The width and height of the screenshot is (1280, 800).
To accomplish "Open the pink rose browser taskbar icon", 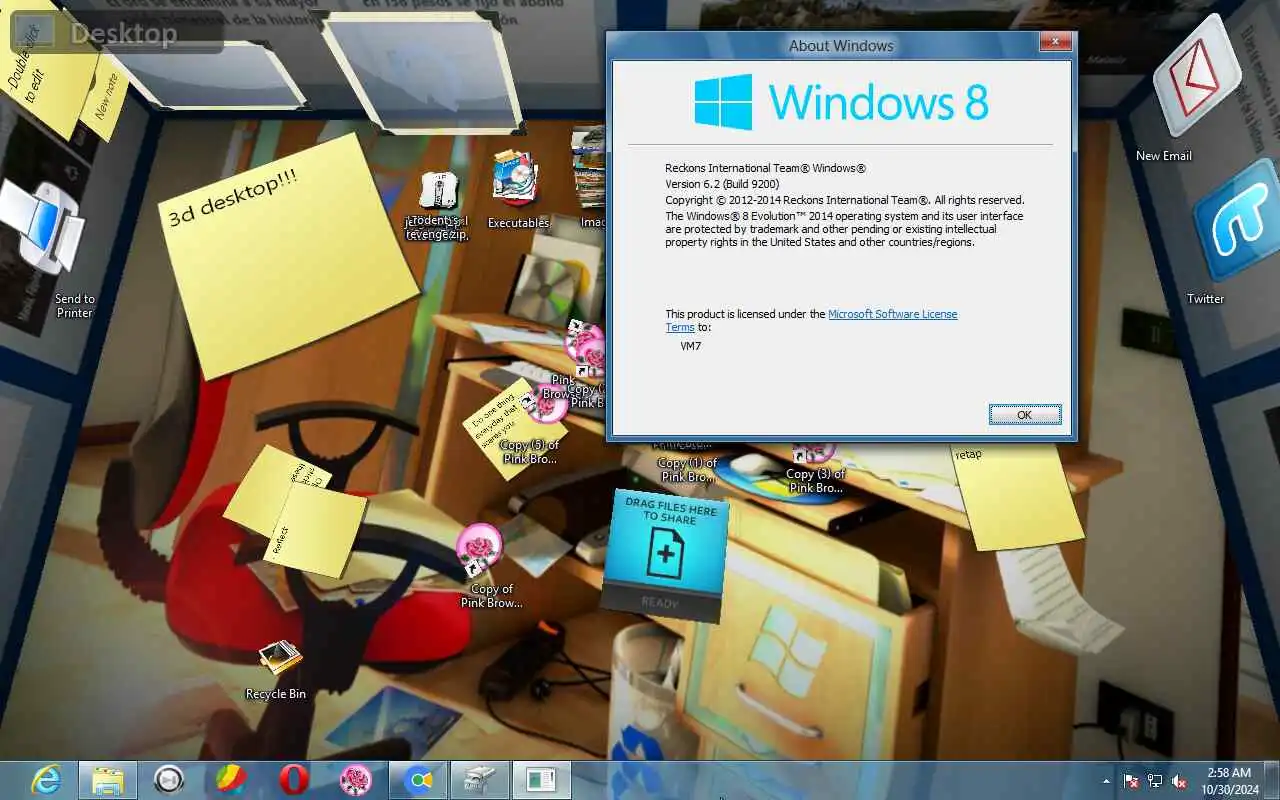I will (x=356, y=780).
